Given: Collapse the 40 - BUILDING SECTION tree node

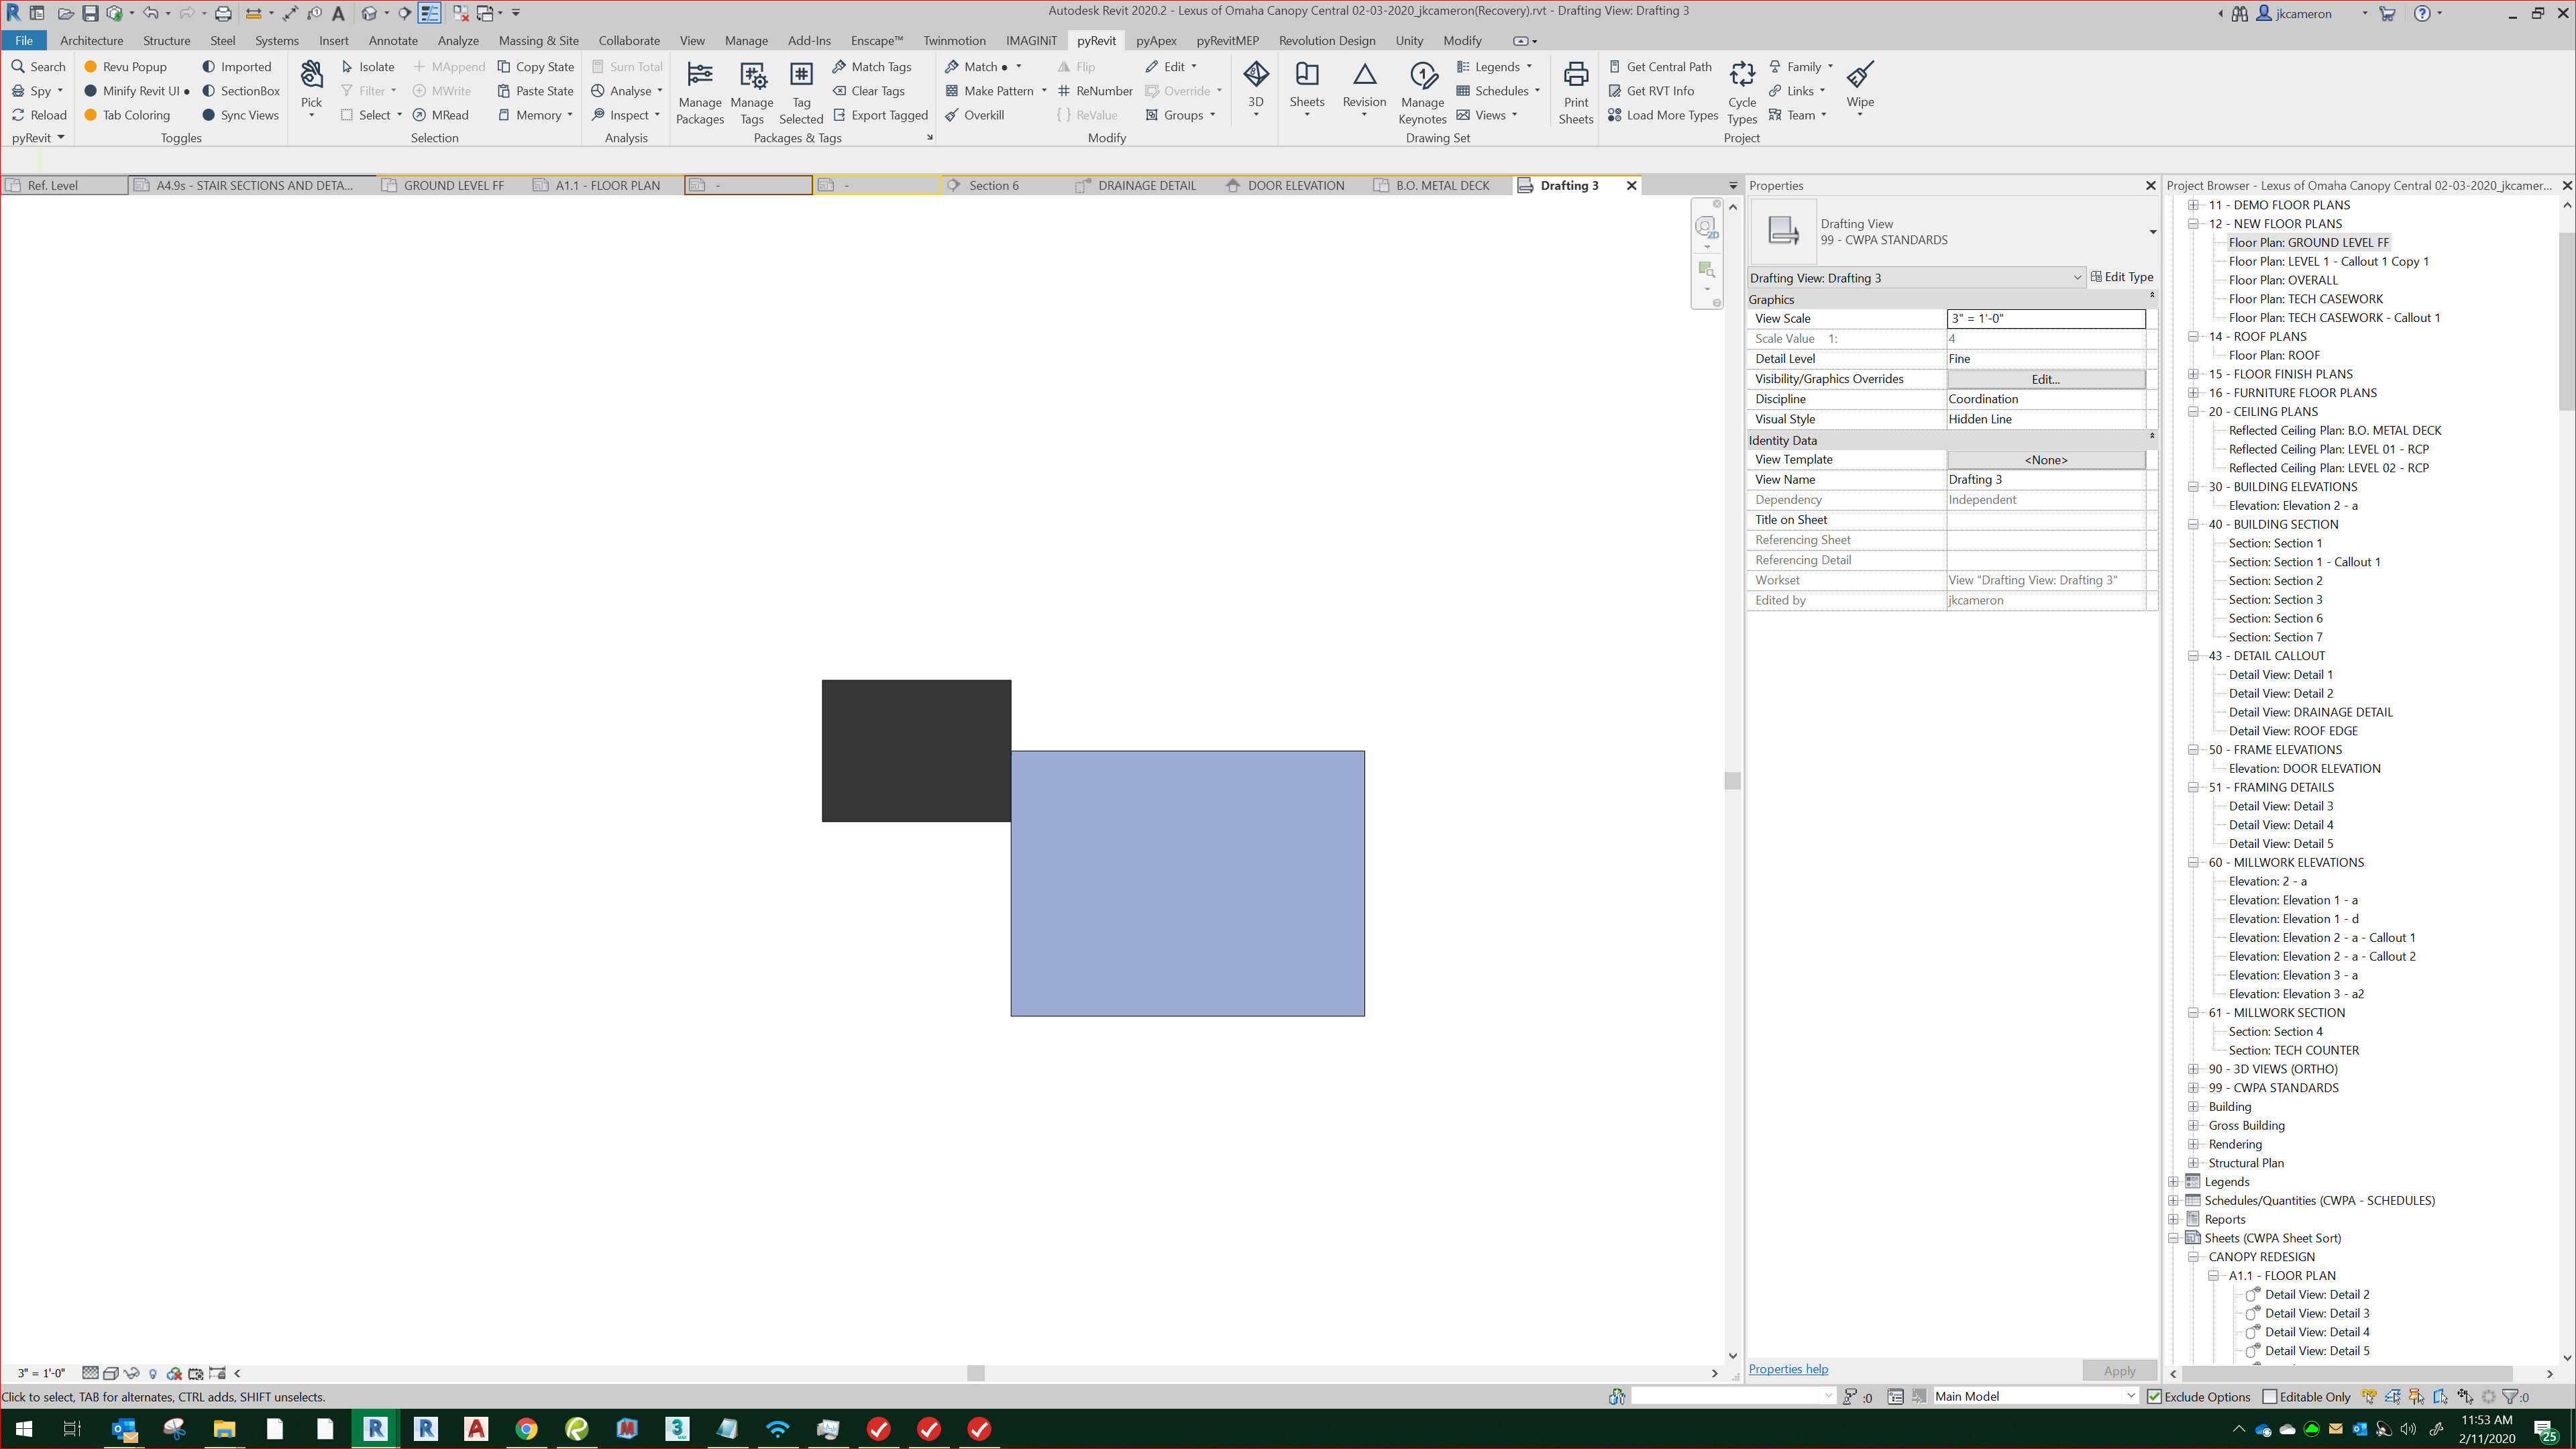Looking at the screenshot, I should pos(2192,524).
